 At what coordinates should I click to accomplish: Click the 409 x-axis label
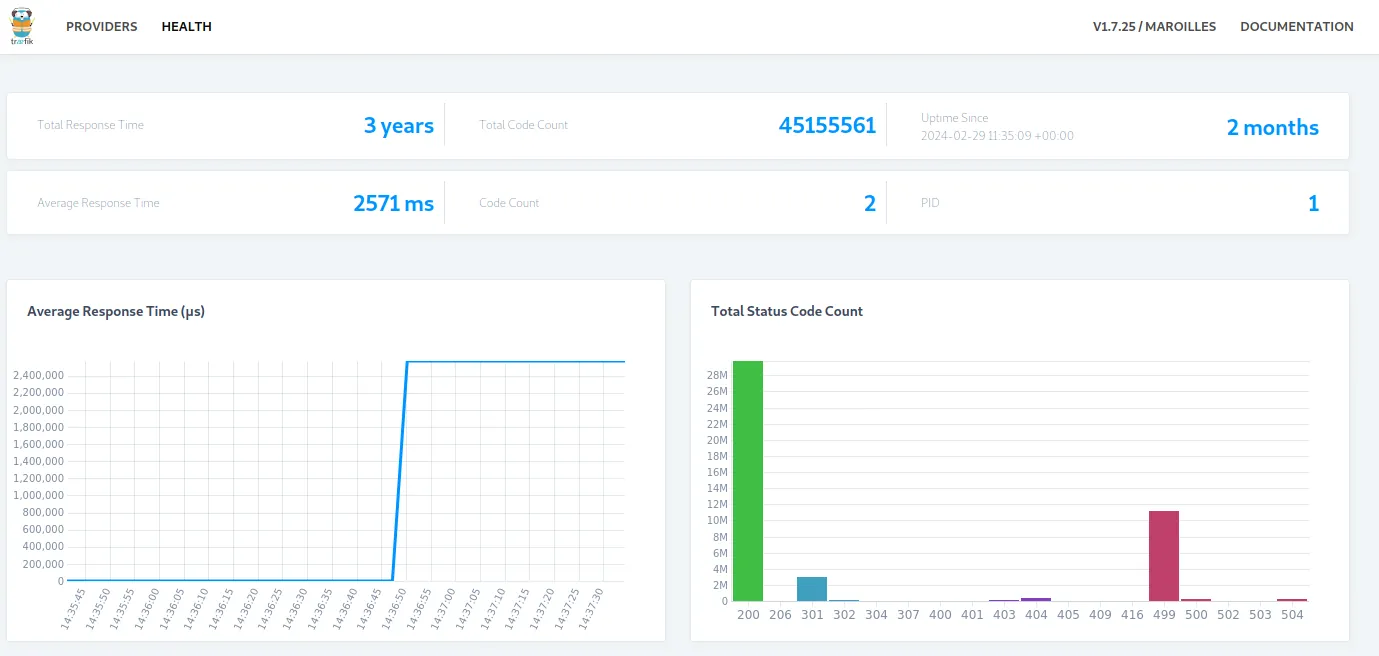[1100, 615]
